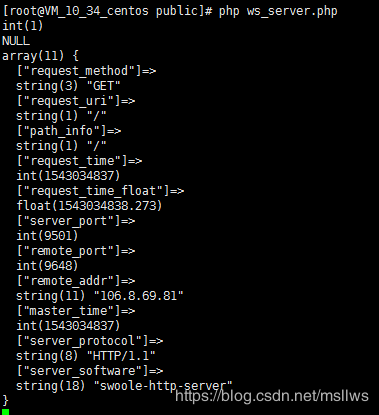Click the "master_time" key line
The height and width of the screenshot is (415, 379).
[76, 311]
